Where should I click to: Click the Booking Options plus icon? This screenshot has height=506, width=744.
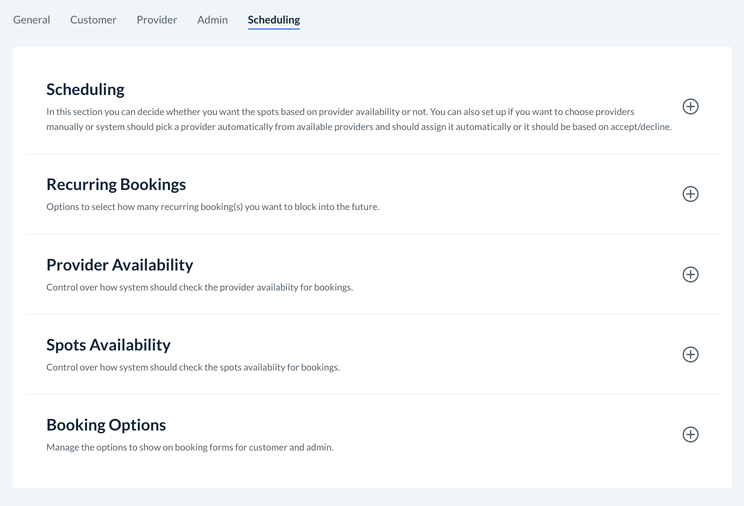click(x=690, y=434)
